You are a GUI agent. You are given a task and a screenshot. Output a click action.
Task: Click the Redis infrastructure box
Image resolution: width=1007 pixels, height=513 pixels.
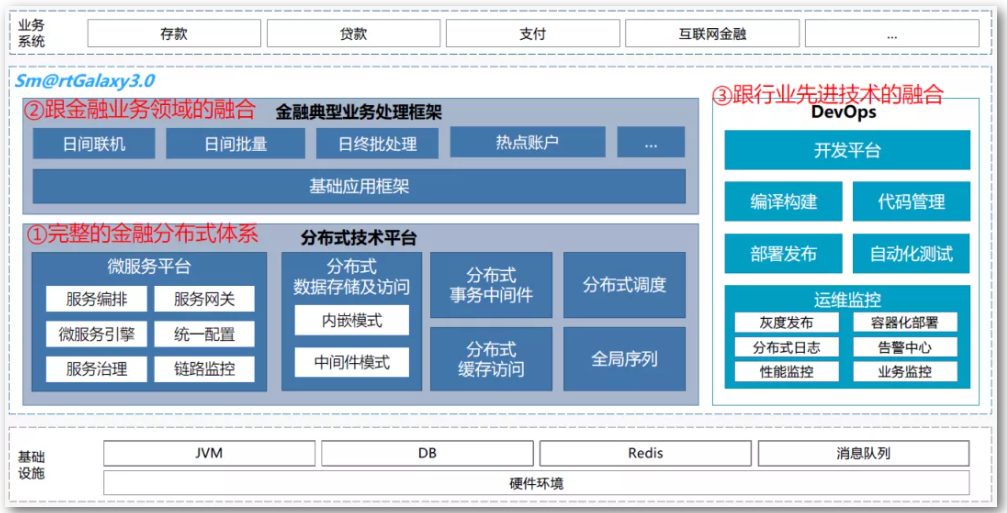coord(645,453)
